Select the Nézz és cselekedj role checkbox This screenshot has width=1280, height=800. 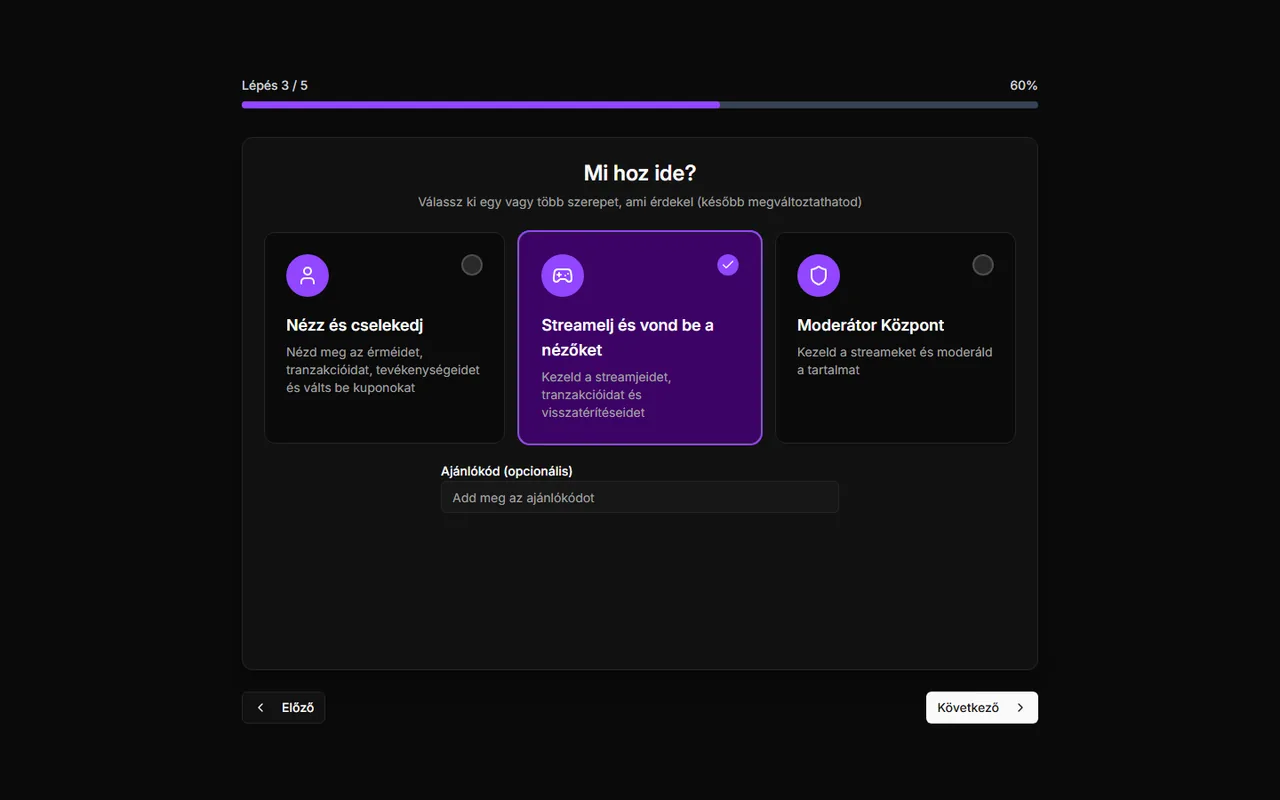click(472, 265)
